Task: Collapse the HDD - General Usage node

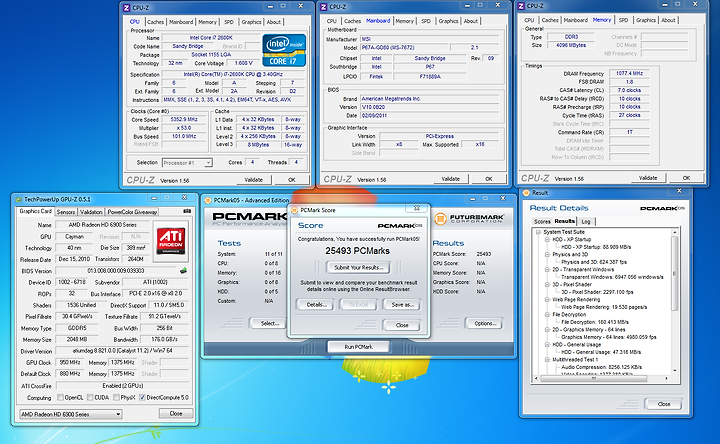Action: (x=547, y=344)
